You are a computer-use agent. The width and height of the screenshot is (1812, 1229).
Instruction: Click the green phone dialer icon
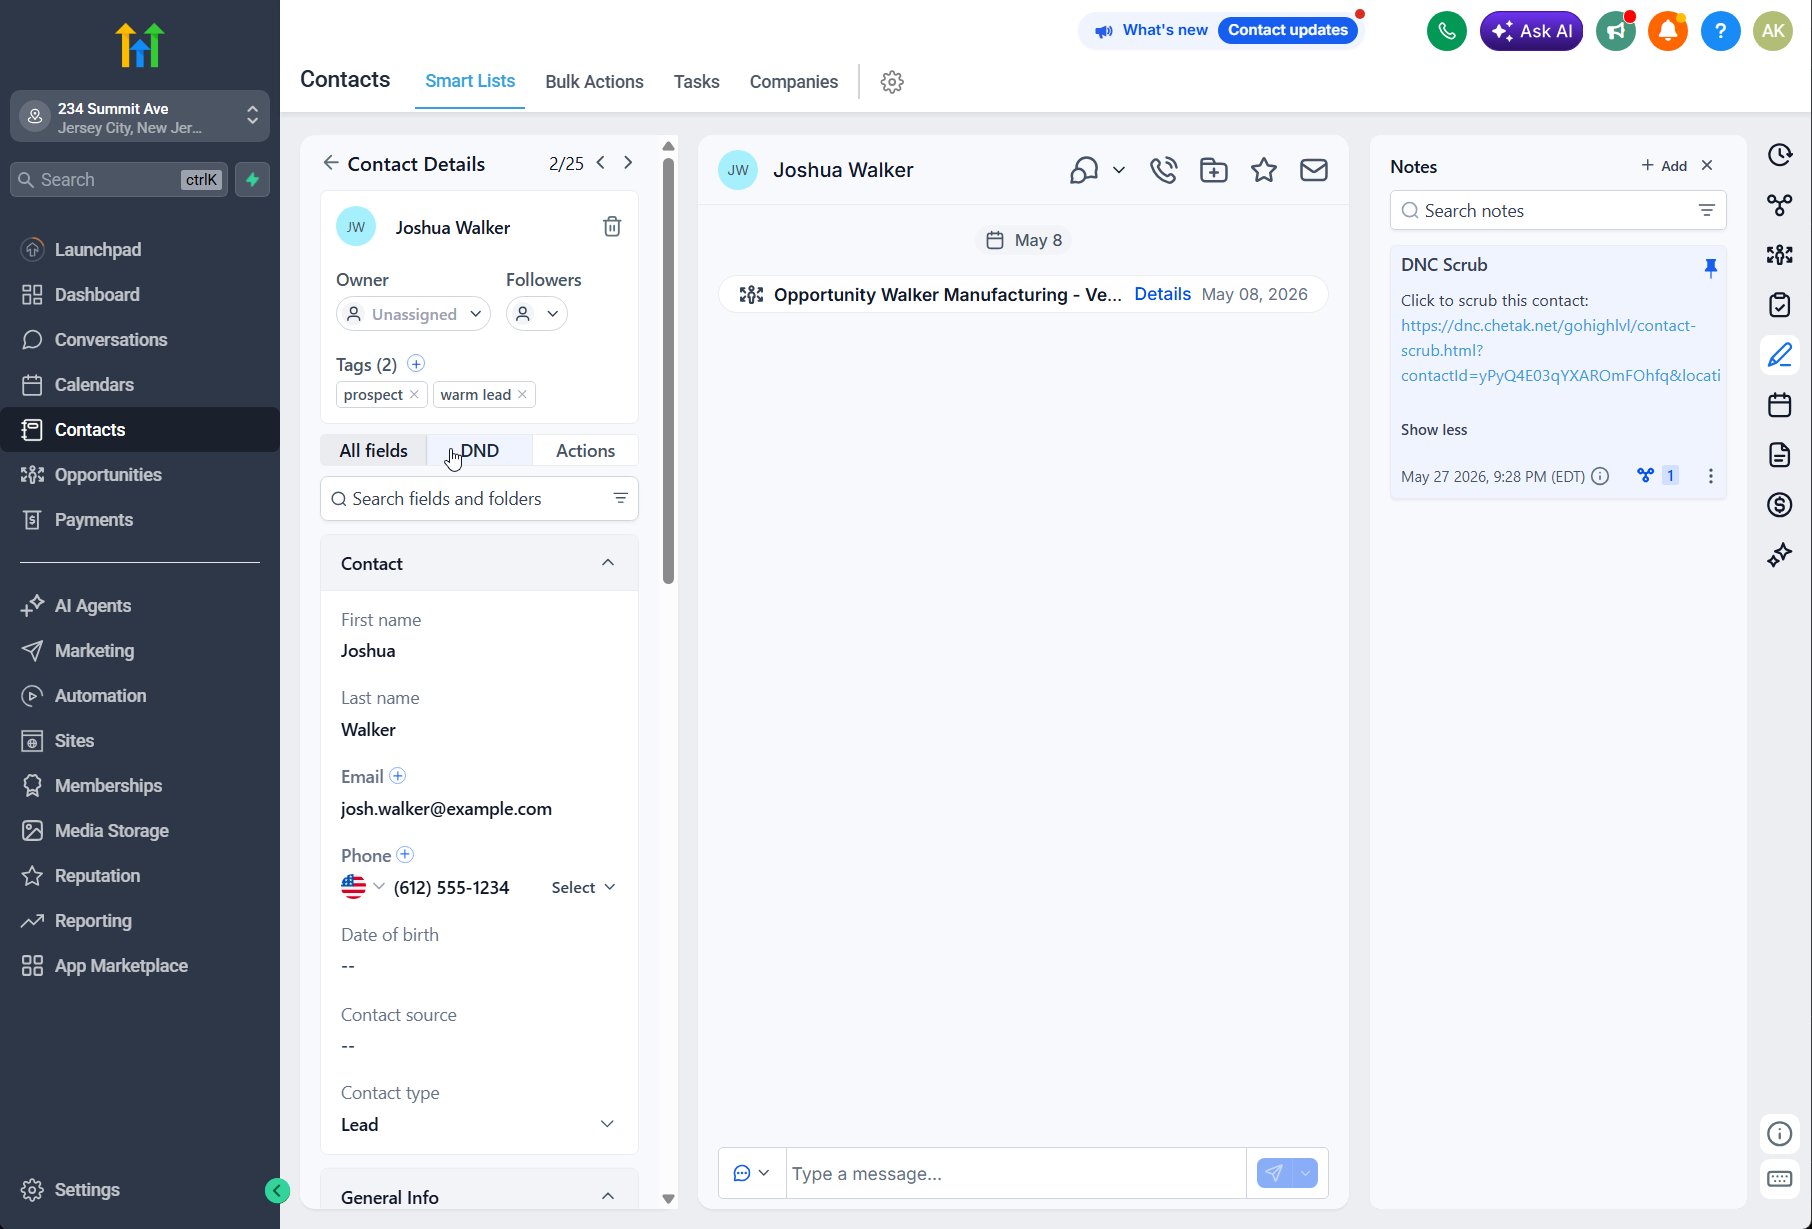(1446, 31)
